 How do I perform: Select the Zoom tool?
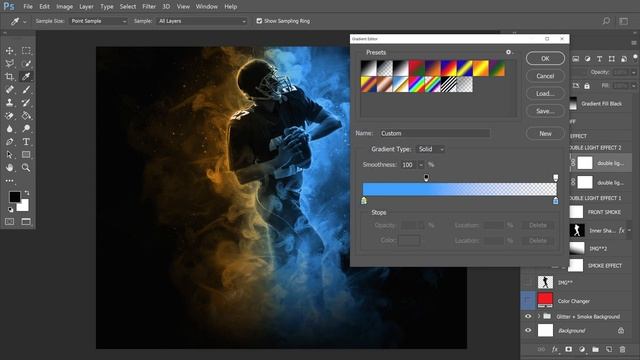coord(26,167)
